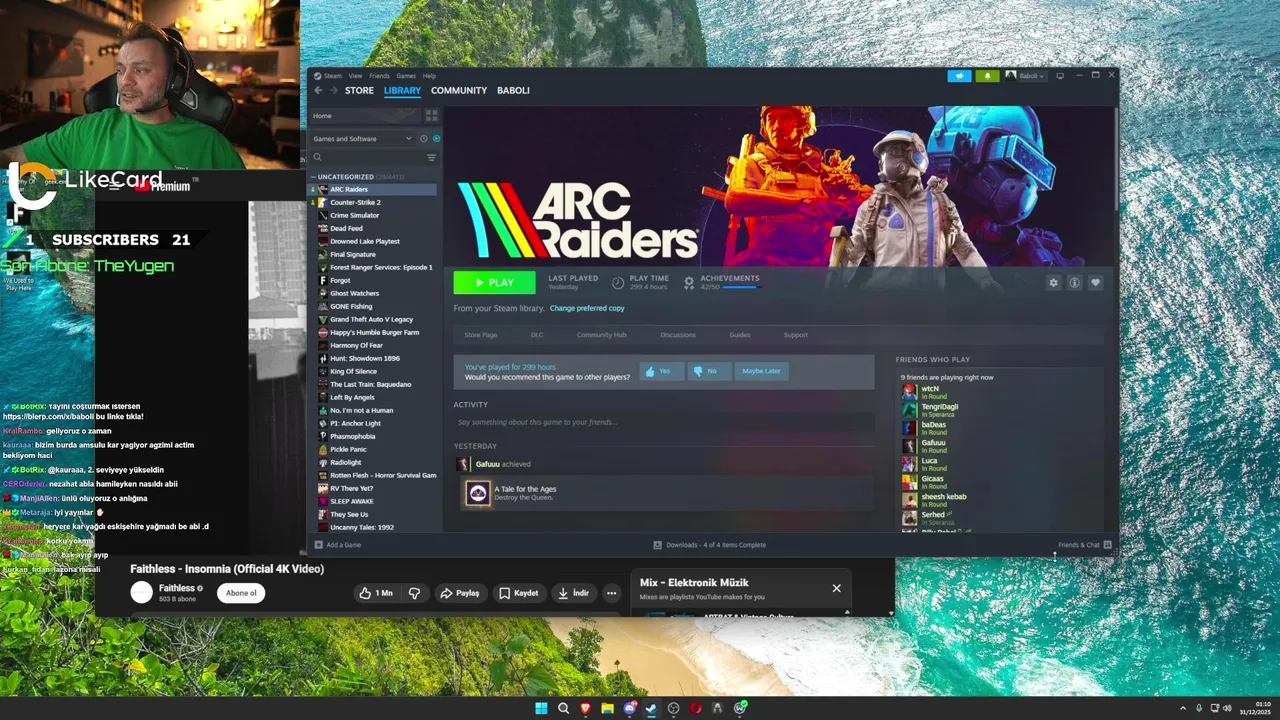
Task: Click YouTube Paylaş share button
Action: [x=459, y=593]
